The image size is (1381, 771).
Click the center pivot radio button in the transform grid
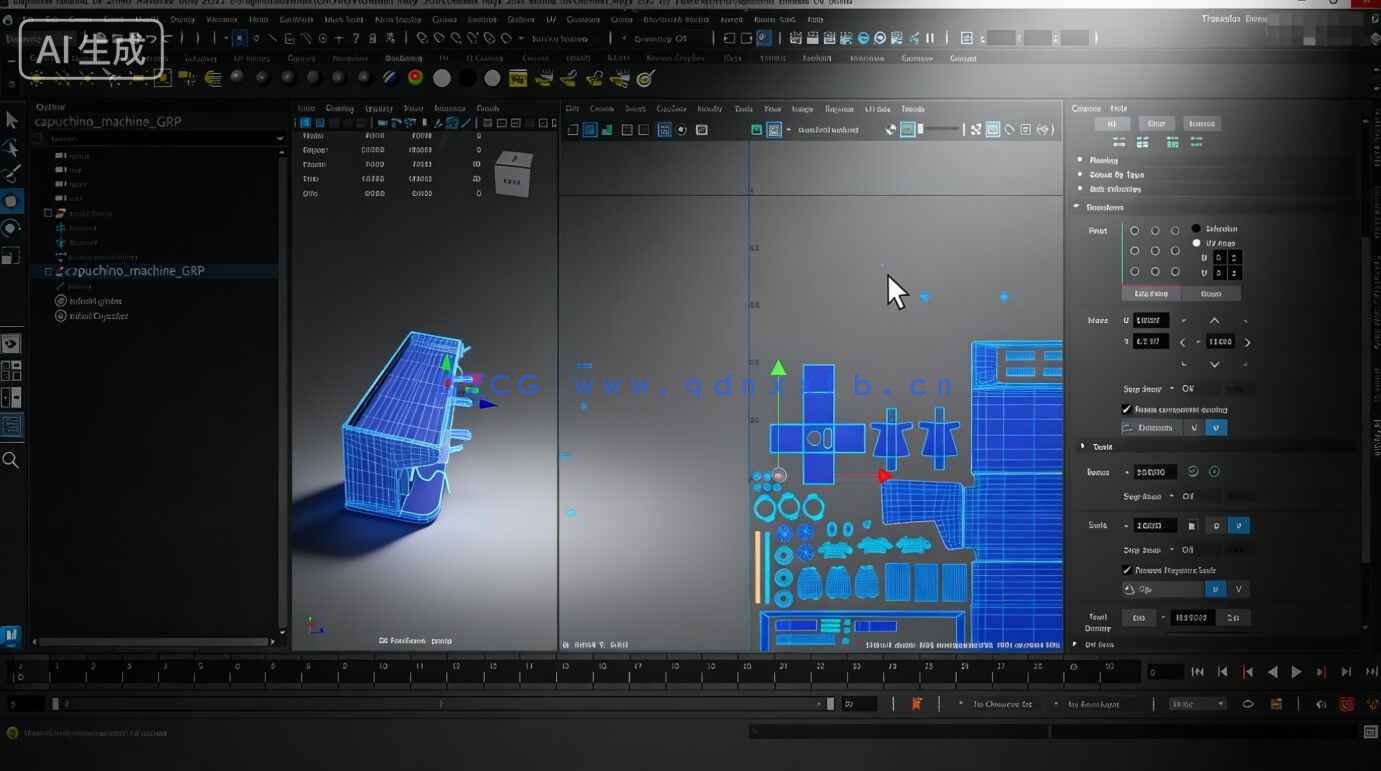(x=1156, y=249)
